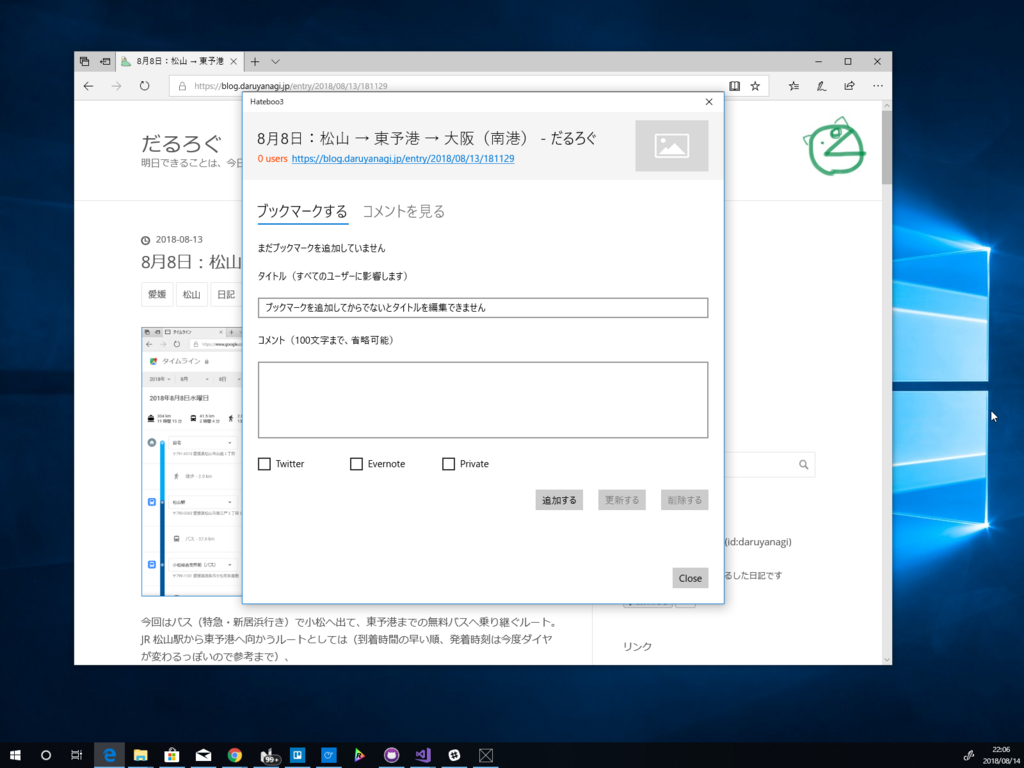This screenshot has width=1024, height=768.
Task: Open search with sidebar magnifier icon
Action: (x=803, y=464)
